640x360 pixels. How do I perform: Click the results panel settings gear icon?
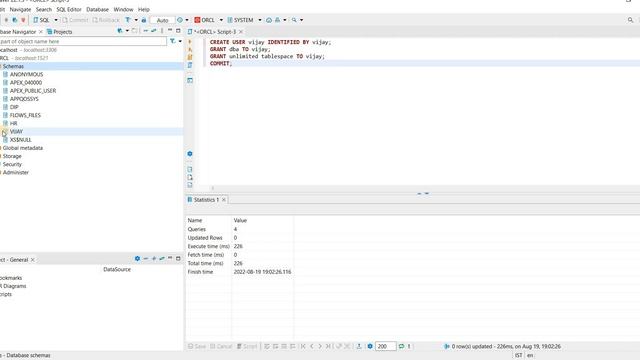point(370,346)
